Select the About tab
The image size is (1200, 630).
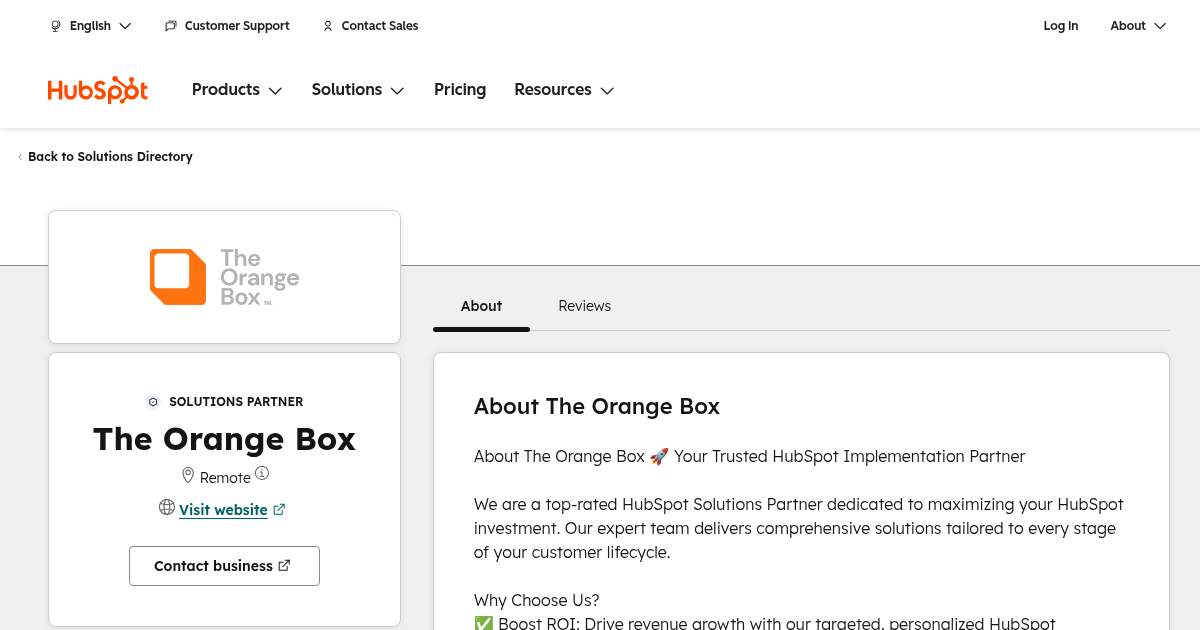(x=481, y=306)
